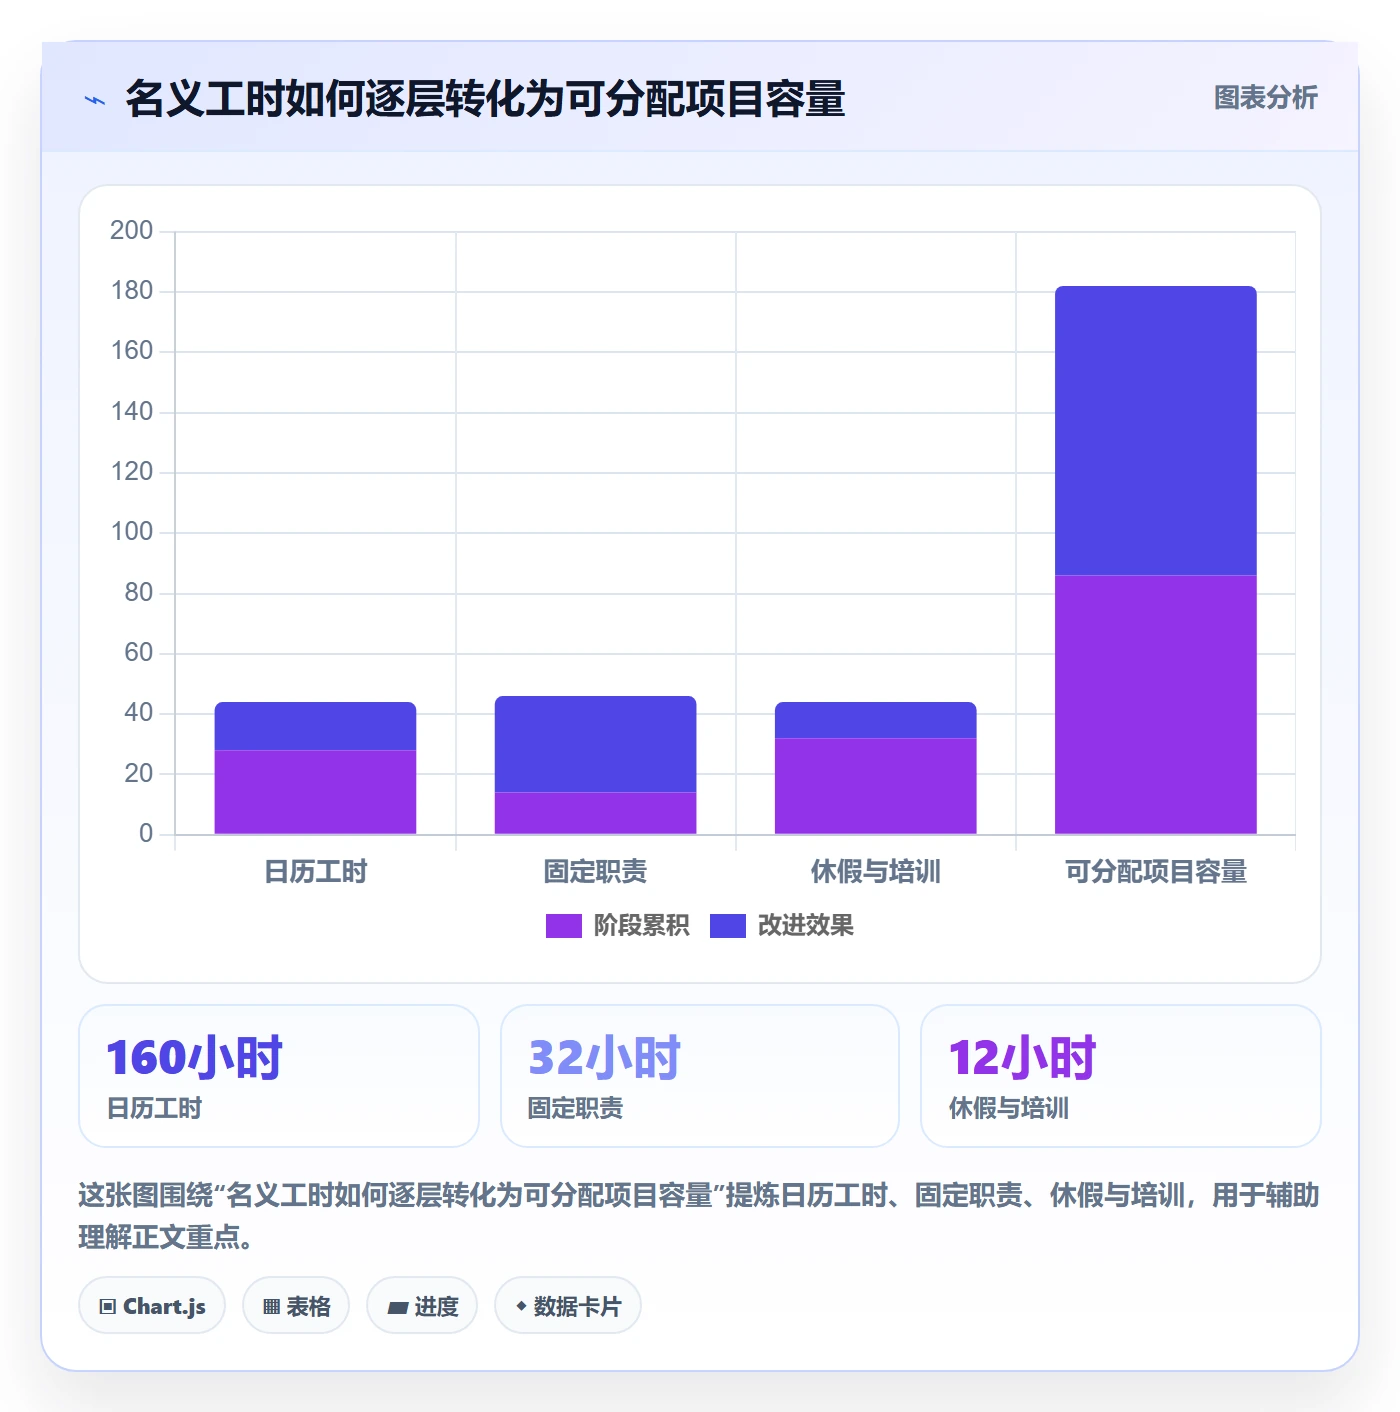Image resolution: width=1400 pixels, height=1412 pixels.
Task: Click the 休假与培训 x-axis label
Action: [x=875, y=872]
